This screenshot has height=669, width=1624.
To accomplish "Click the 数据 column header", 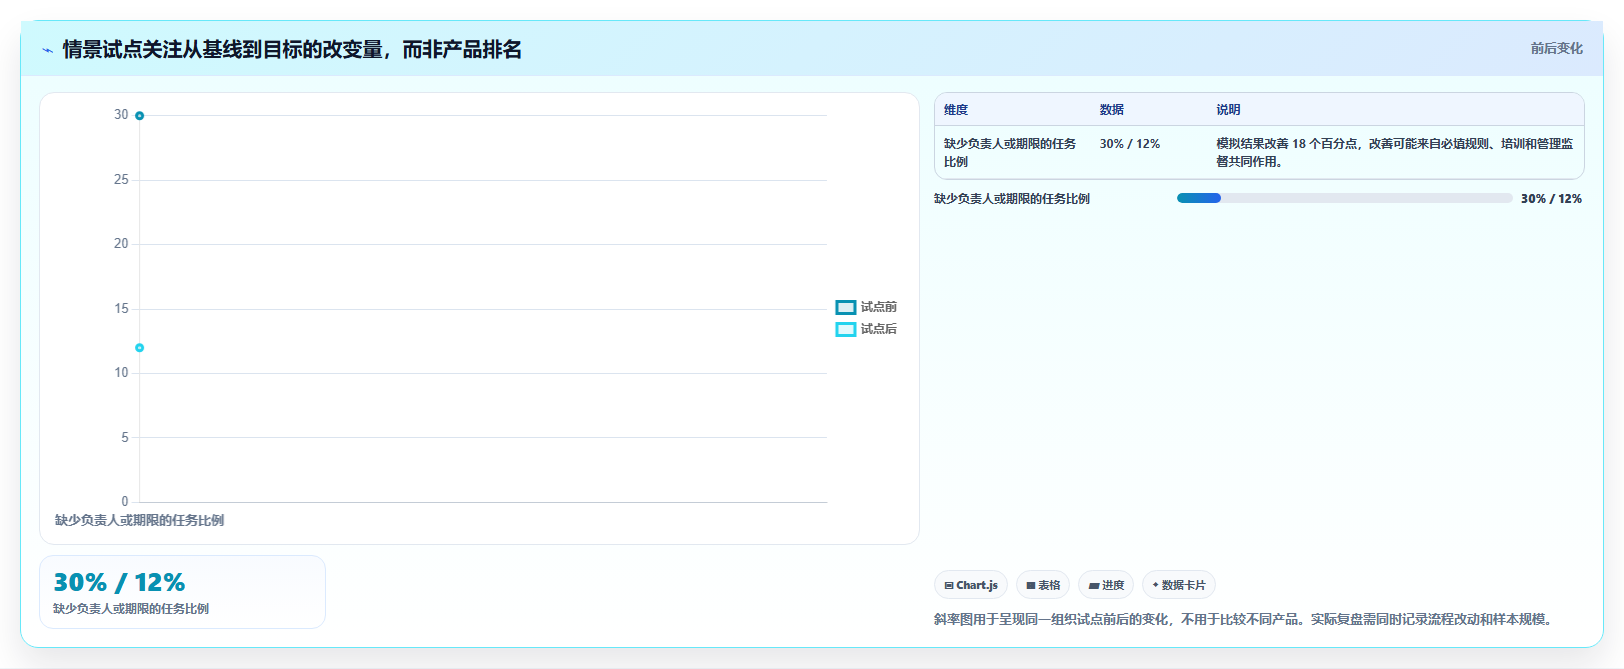I will tap(1112, 110).
